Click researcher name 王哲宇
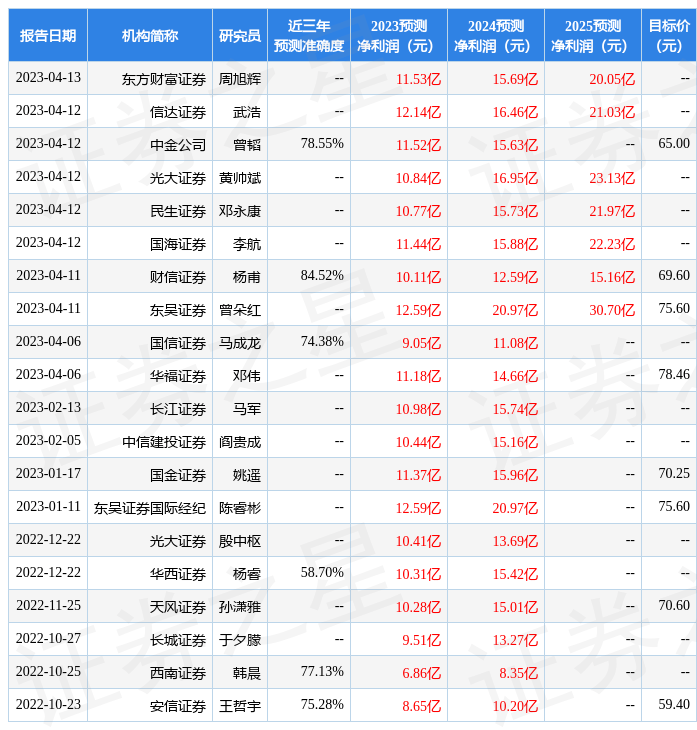 [x=240, y=707]
